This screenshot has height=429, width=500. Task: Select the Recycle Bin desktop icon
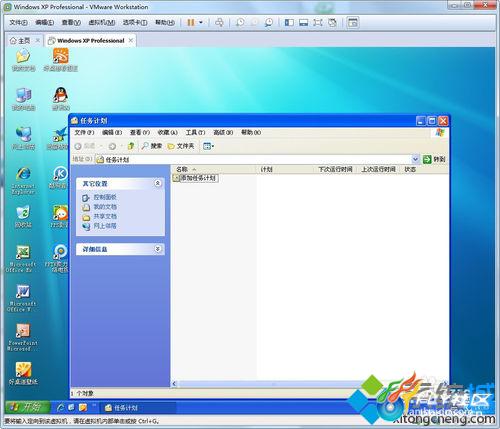[x=23, y=217]
